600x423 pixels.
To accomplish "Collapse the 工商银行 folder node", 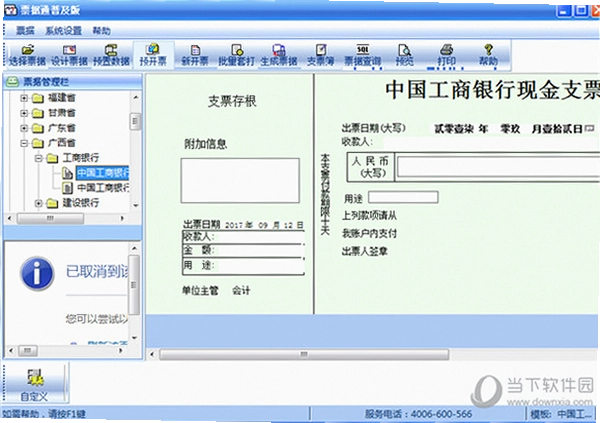I will (x=38, y=158).
